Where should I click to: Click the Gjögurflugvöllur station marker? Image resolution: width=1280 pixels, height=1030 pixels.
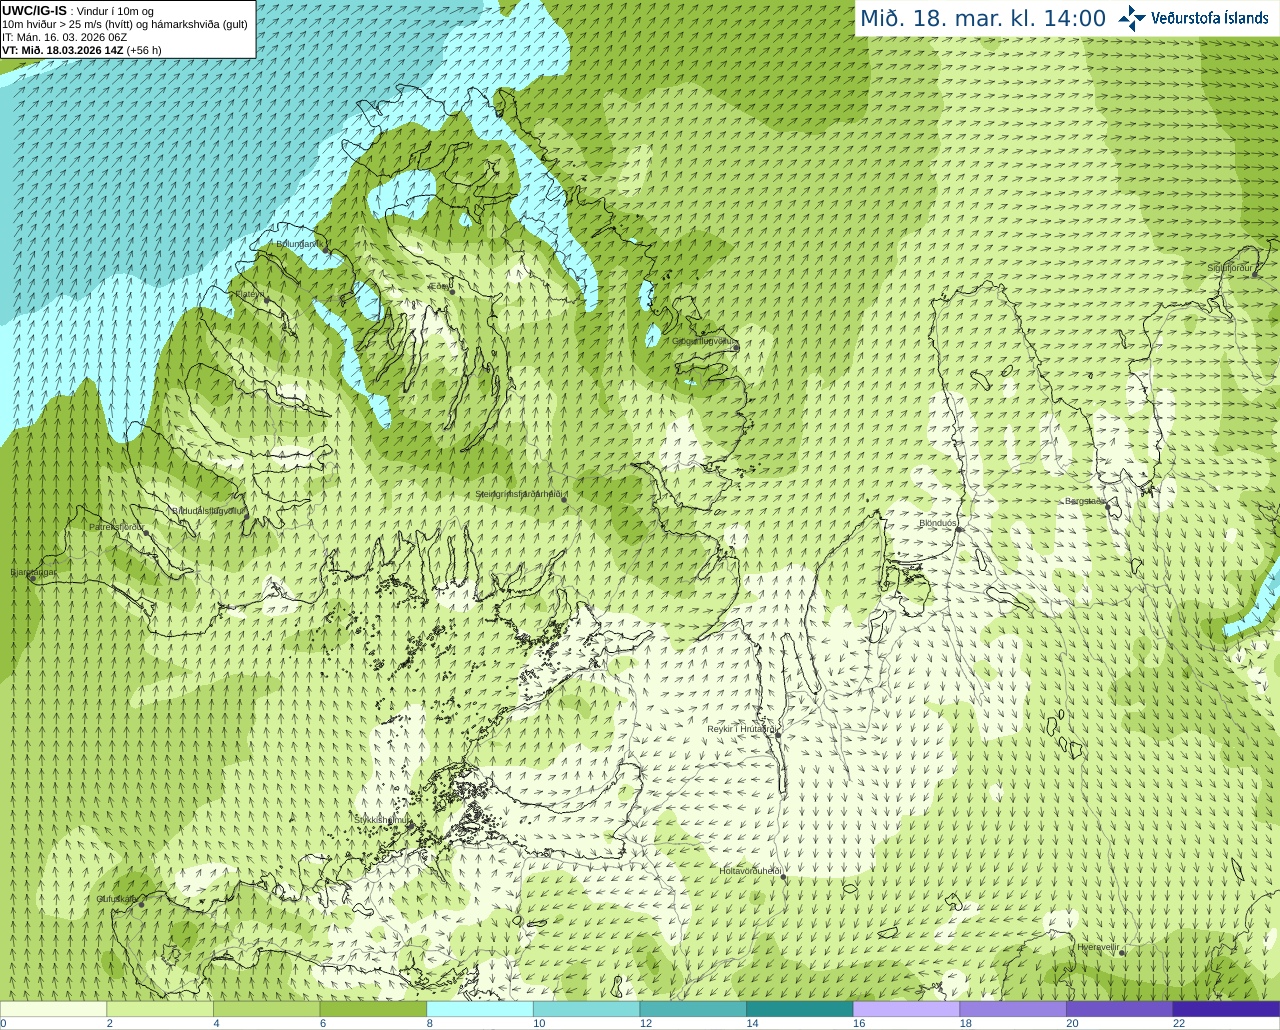click(735, 346)
